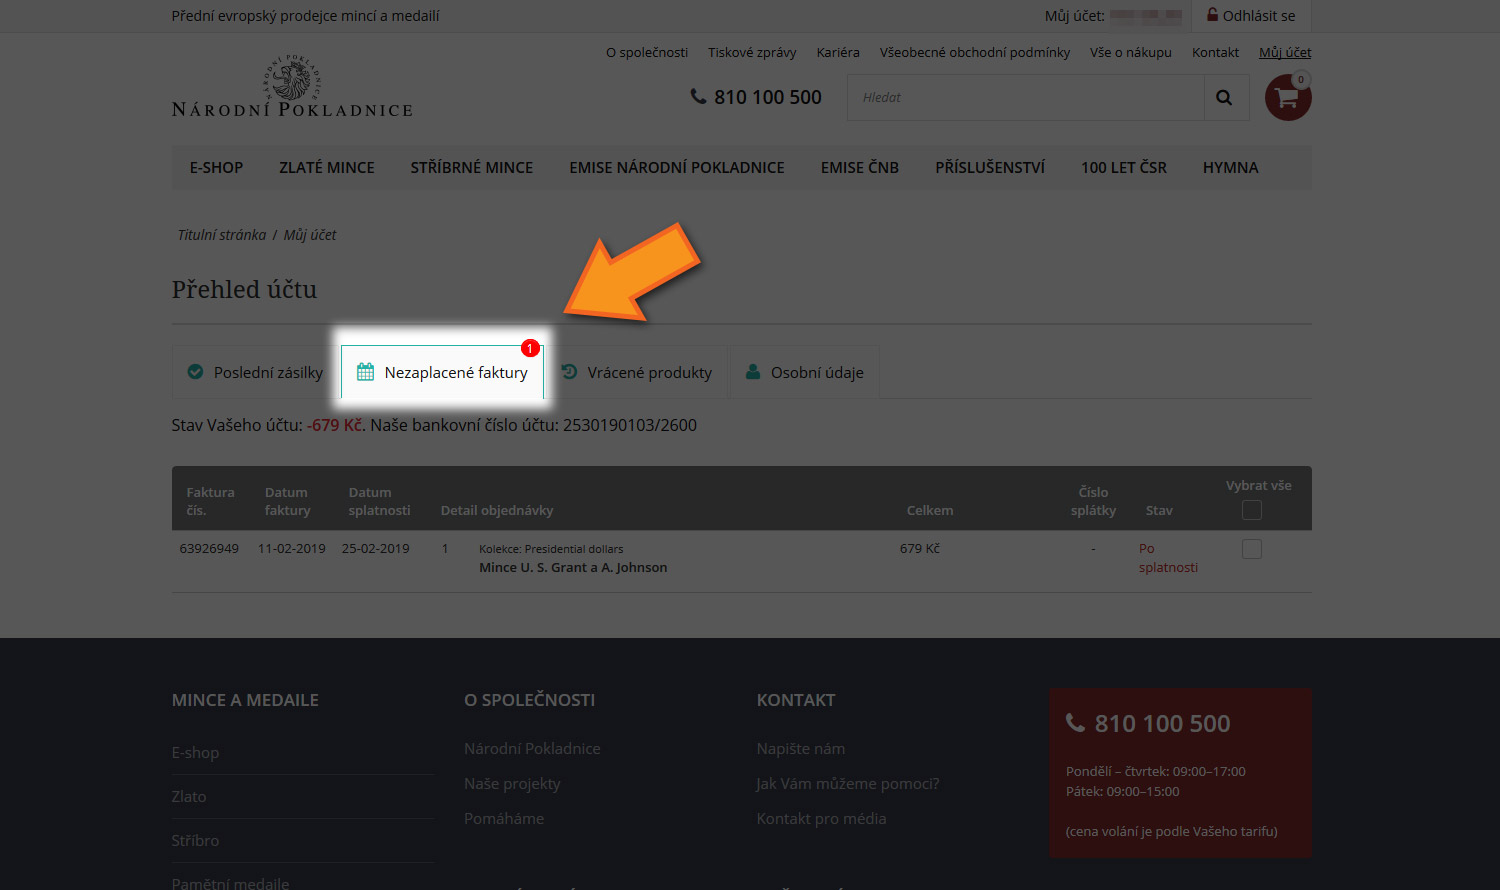Click the calendar icon of Nezaplacené faktury
This screenshot has height=890, width=1500.
point(366,372)
